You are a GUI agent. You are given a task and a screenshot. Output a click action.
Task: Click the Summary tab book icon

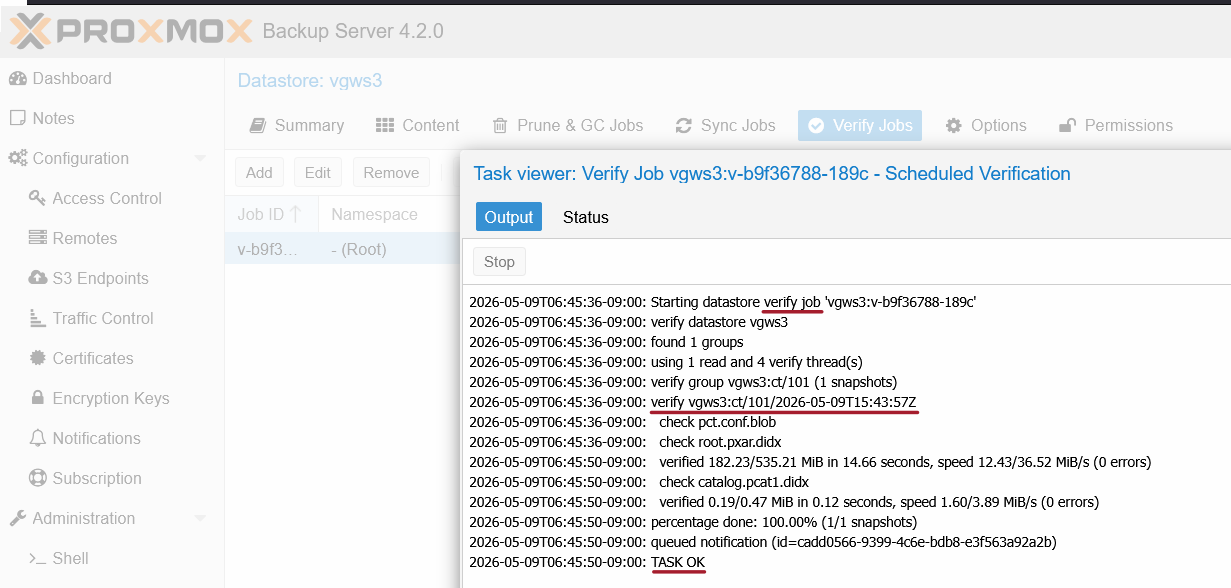[258, 125]
